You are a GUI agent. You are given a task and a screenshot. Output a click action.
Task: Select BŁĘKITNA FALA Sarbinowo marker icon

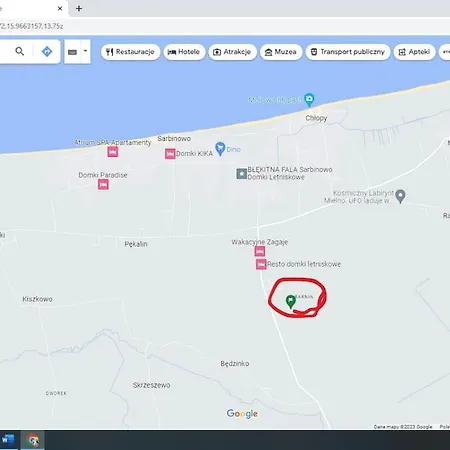[242, 174]
